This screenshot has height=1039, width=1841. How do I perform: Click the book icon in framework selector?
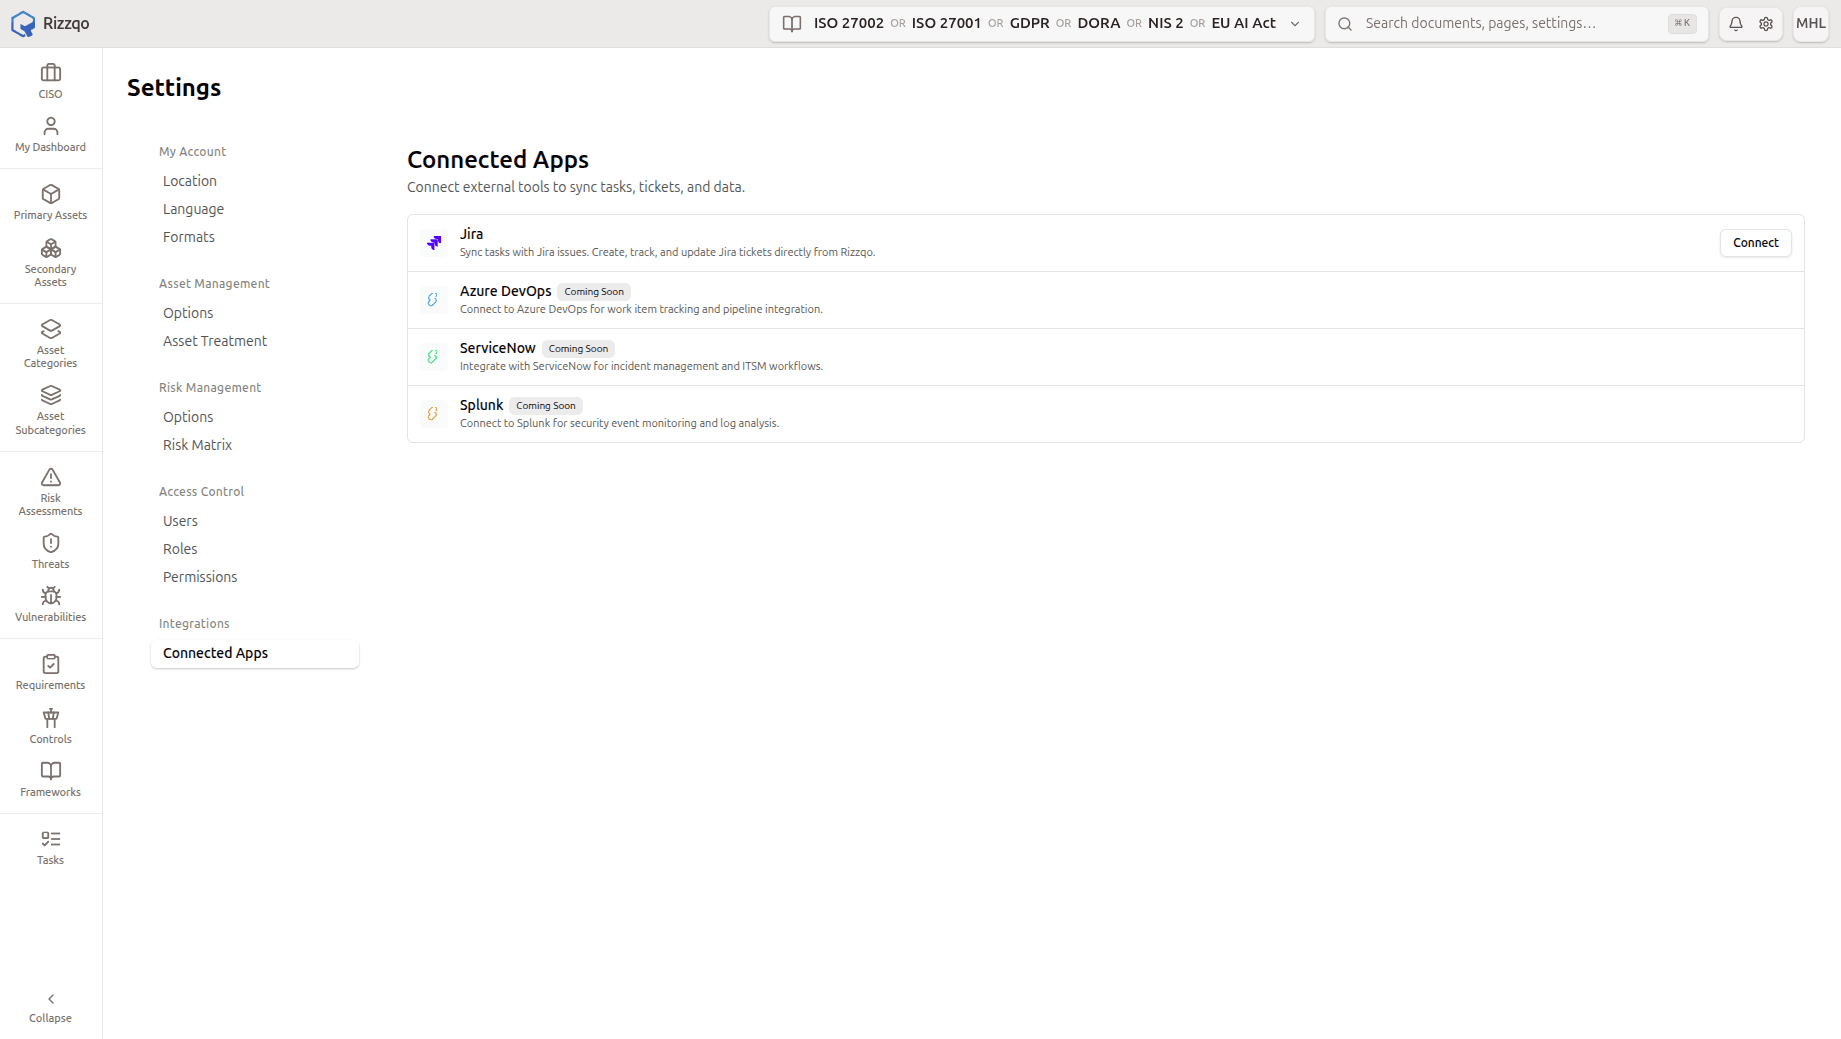point(792,23)
